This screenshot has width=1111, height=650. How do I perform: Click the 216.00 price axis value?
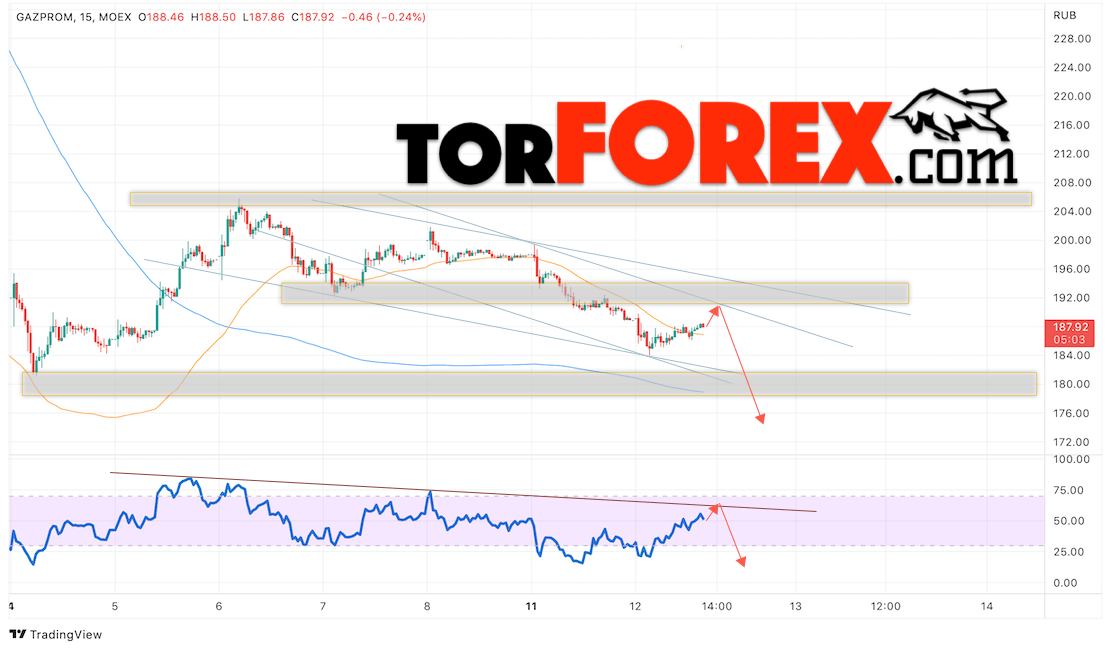pos(1072,125)
